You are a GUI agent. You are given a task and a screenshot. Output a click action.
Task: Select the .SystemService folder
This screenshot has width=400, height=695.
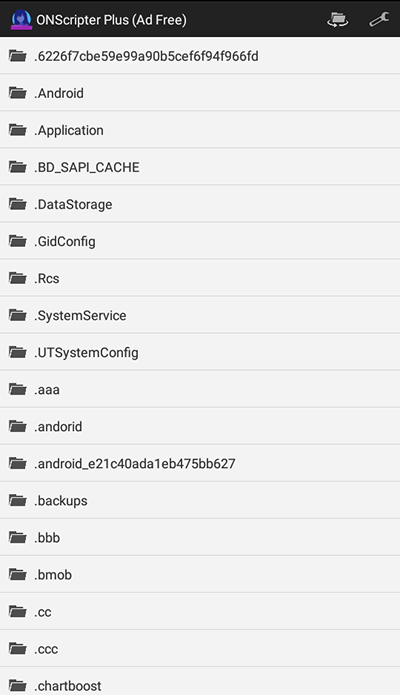pyautogui.click(x=200, y=316)
